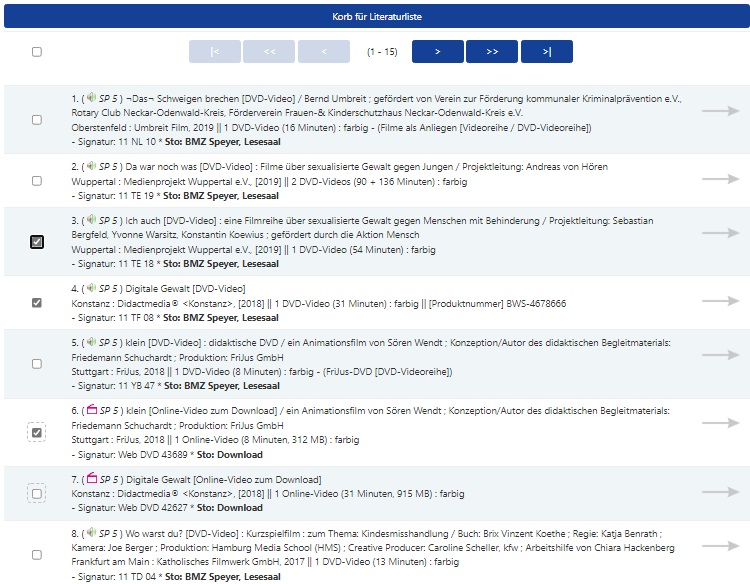
Task: Click the disabled first-page button
Action: (x=215, y=52)
